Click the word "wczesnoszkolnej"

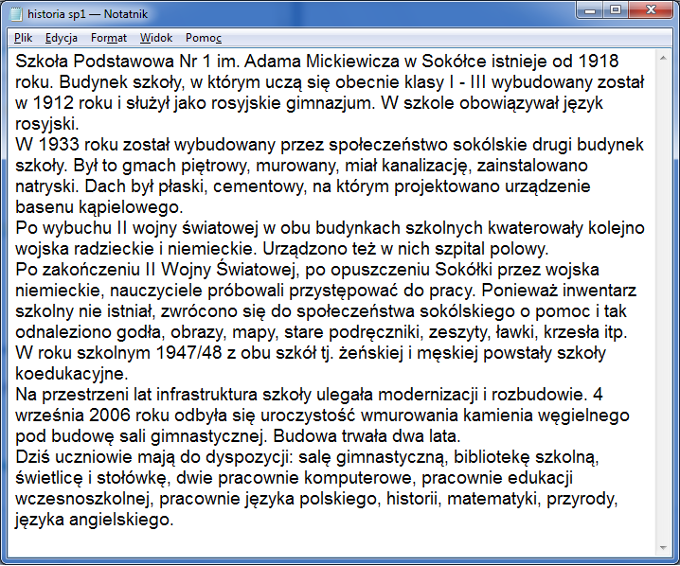click(x=83, y=498)
